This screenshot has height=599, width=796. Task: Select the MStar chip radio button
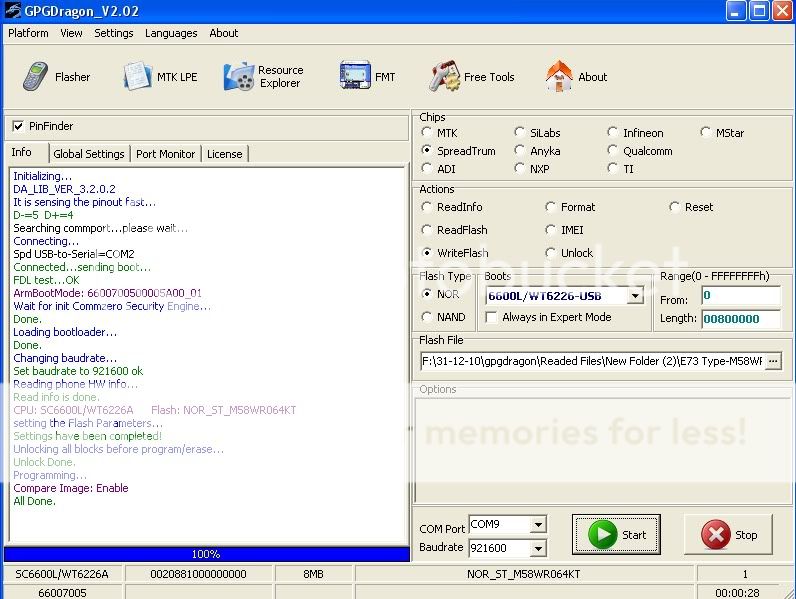[x=706, y=132]
